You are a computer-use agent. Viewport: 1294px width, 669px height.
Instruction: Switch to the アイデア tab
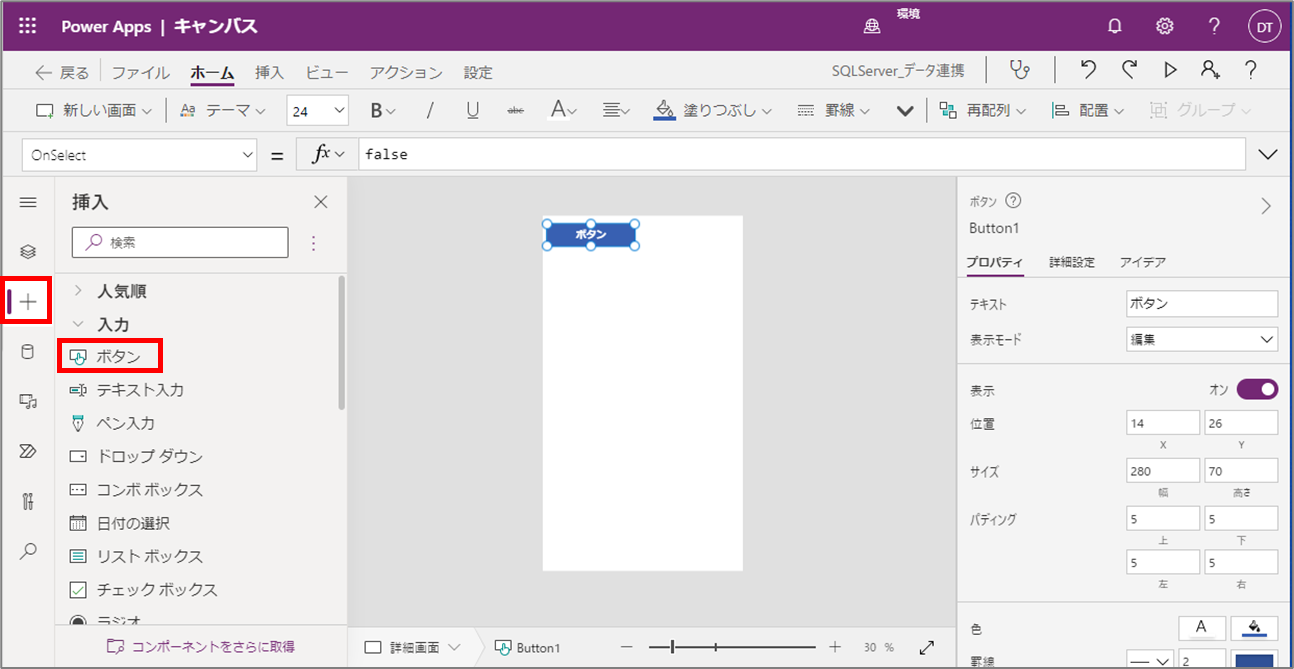click(1143, 262)
